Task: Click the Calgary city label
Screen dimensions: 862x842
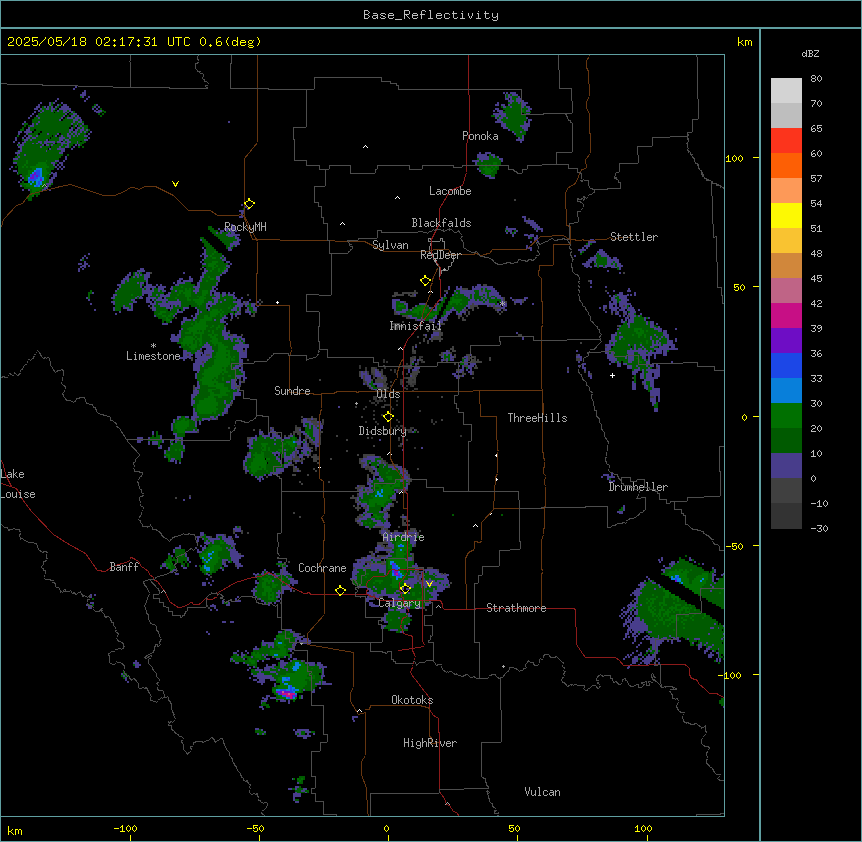Action: point(399,603)
